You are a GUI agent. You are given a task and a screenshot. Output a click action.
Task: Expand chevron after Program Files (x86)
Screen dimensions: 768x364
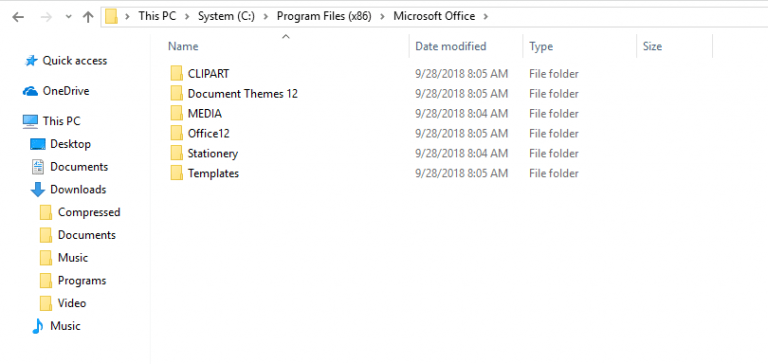tap(382, 17)
